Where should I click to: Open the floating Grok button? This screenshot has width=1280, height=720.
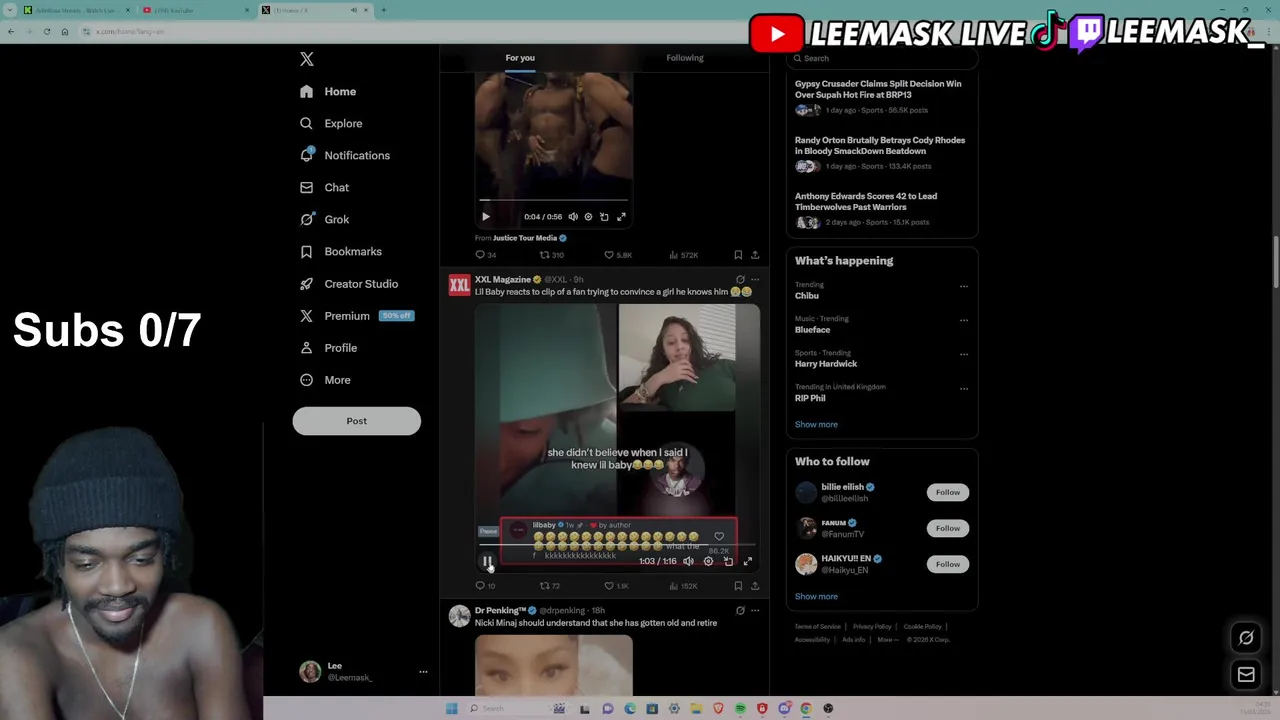click(x=1246, y=638)
